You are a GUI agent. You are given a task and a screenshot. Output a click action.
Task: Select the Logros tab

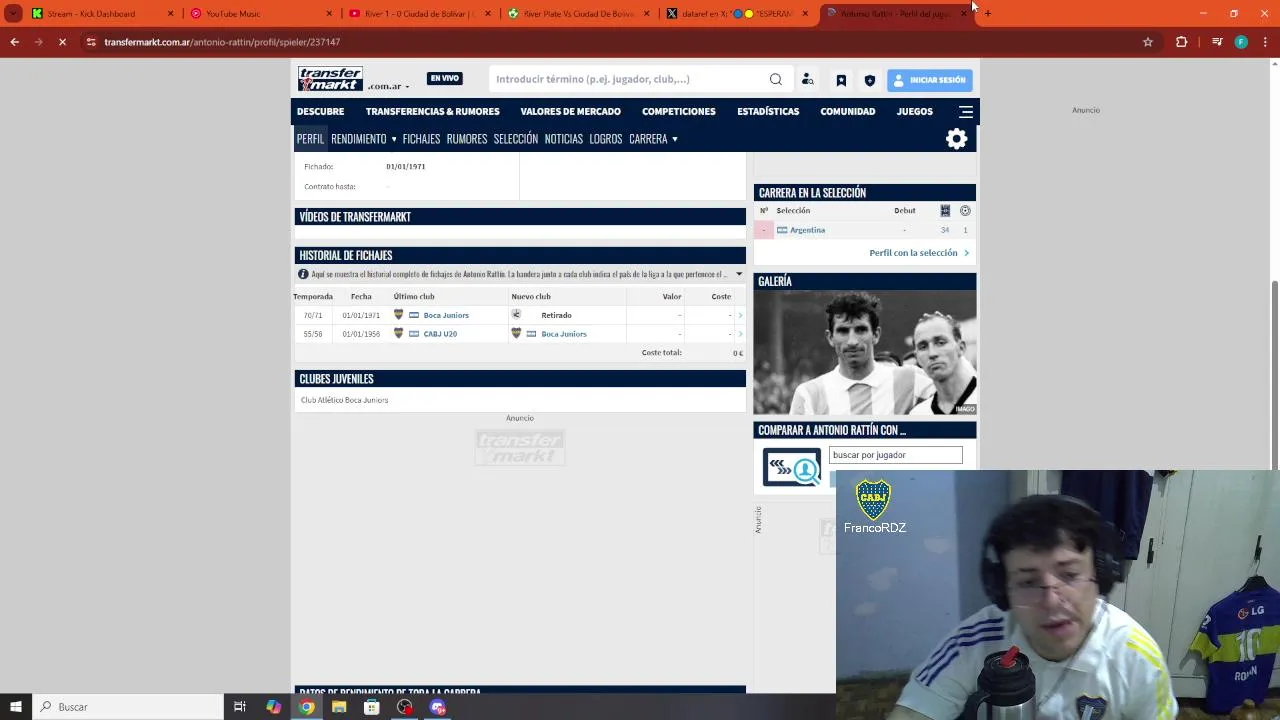[x=606, y=139]
